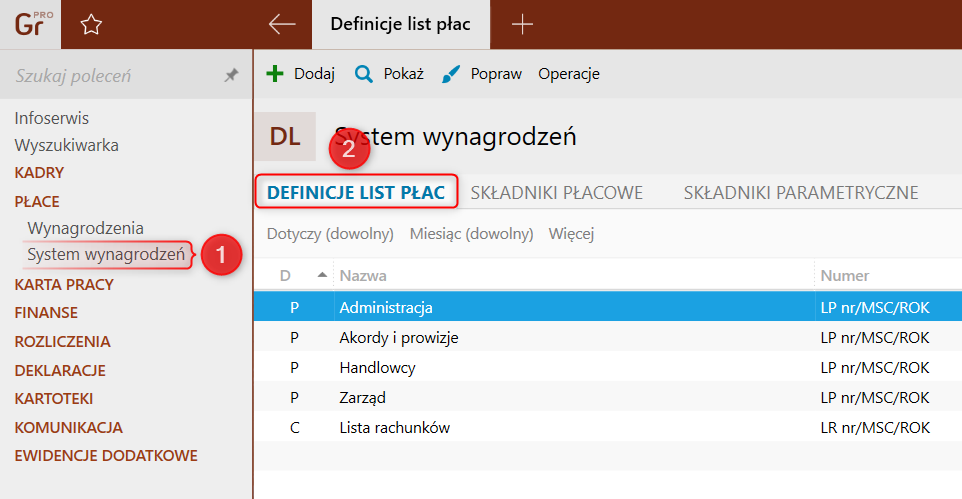The height and width of the screenshot is (499, 962).
Task: Sort by the D column arrow
Action: [322, 275]
